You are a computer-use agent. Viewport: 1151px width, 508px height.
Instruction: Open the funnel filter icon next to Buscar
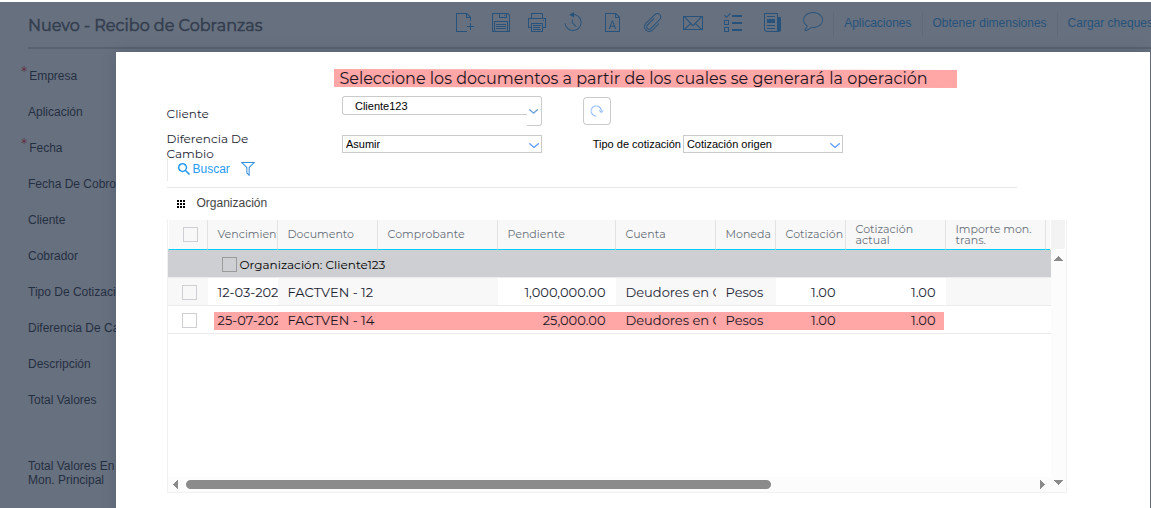click(x=248, y=169)
